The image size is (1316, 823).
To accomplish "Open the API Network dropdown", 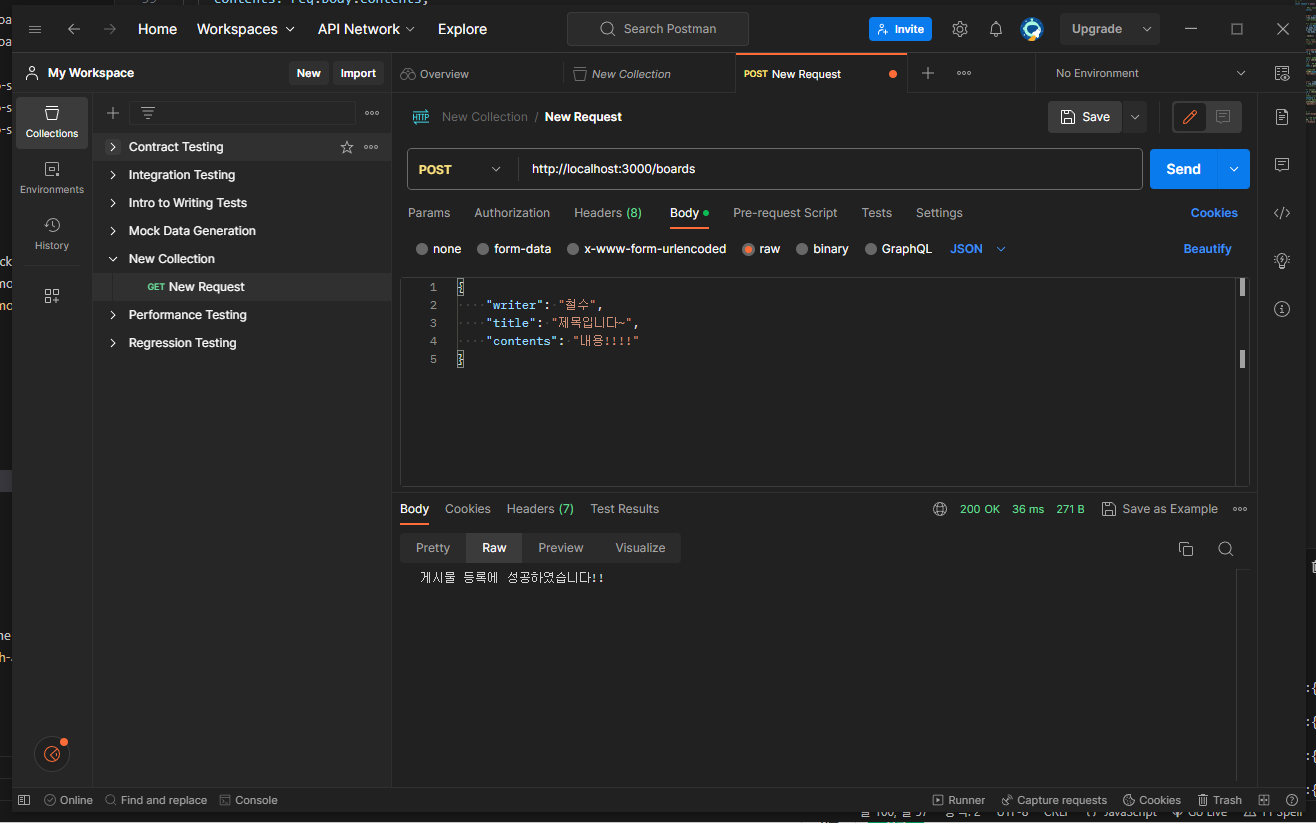I will click(x=367, y=29).
